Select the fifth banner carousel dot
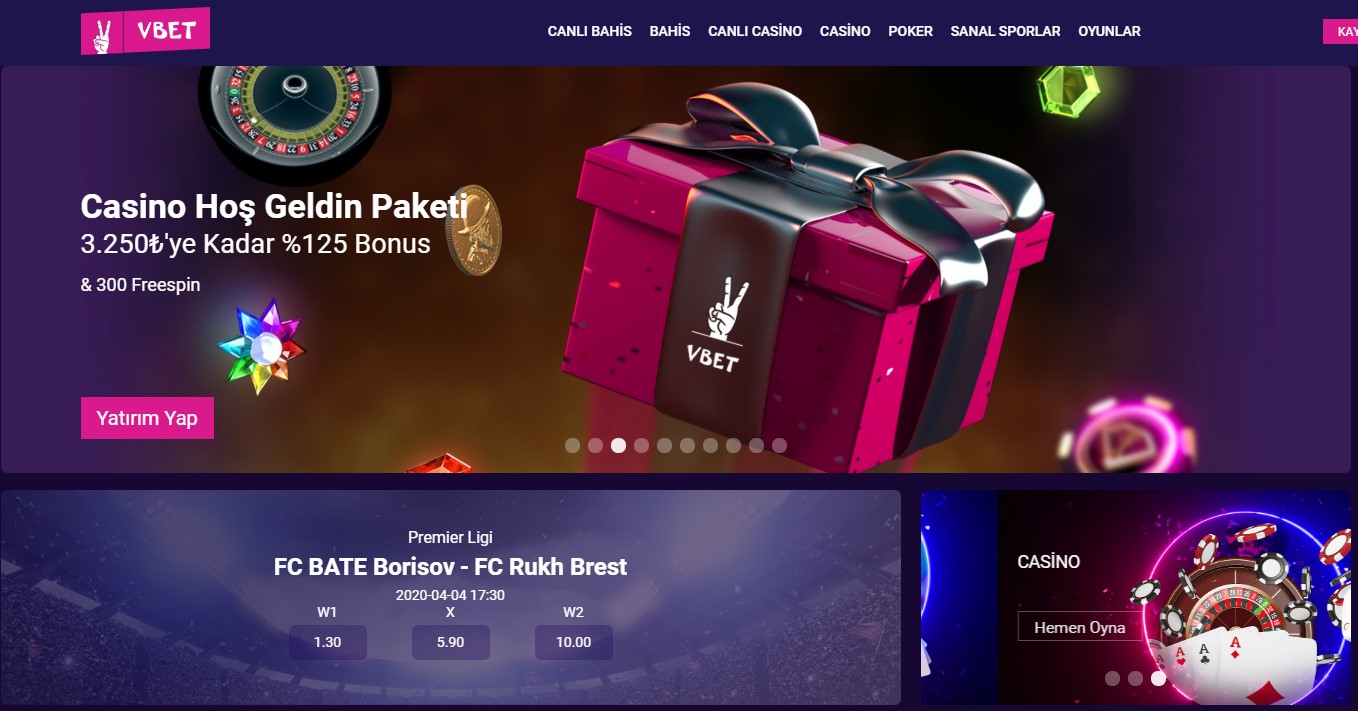 [664, 446]
